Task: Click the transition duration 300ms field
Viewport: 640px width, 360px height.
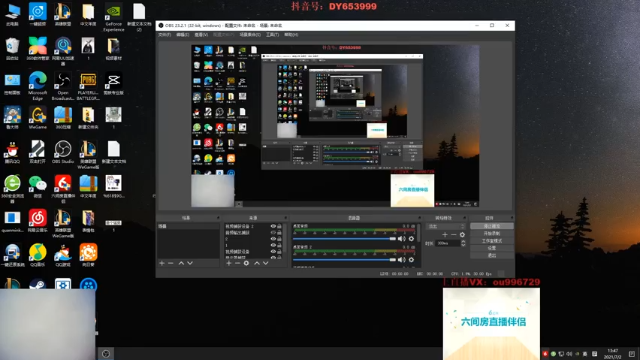Action: tap(448, 243)
